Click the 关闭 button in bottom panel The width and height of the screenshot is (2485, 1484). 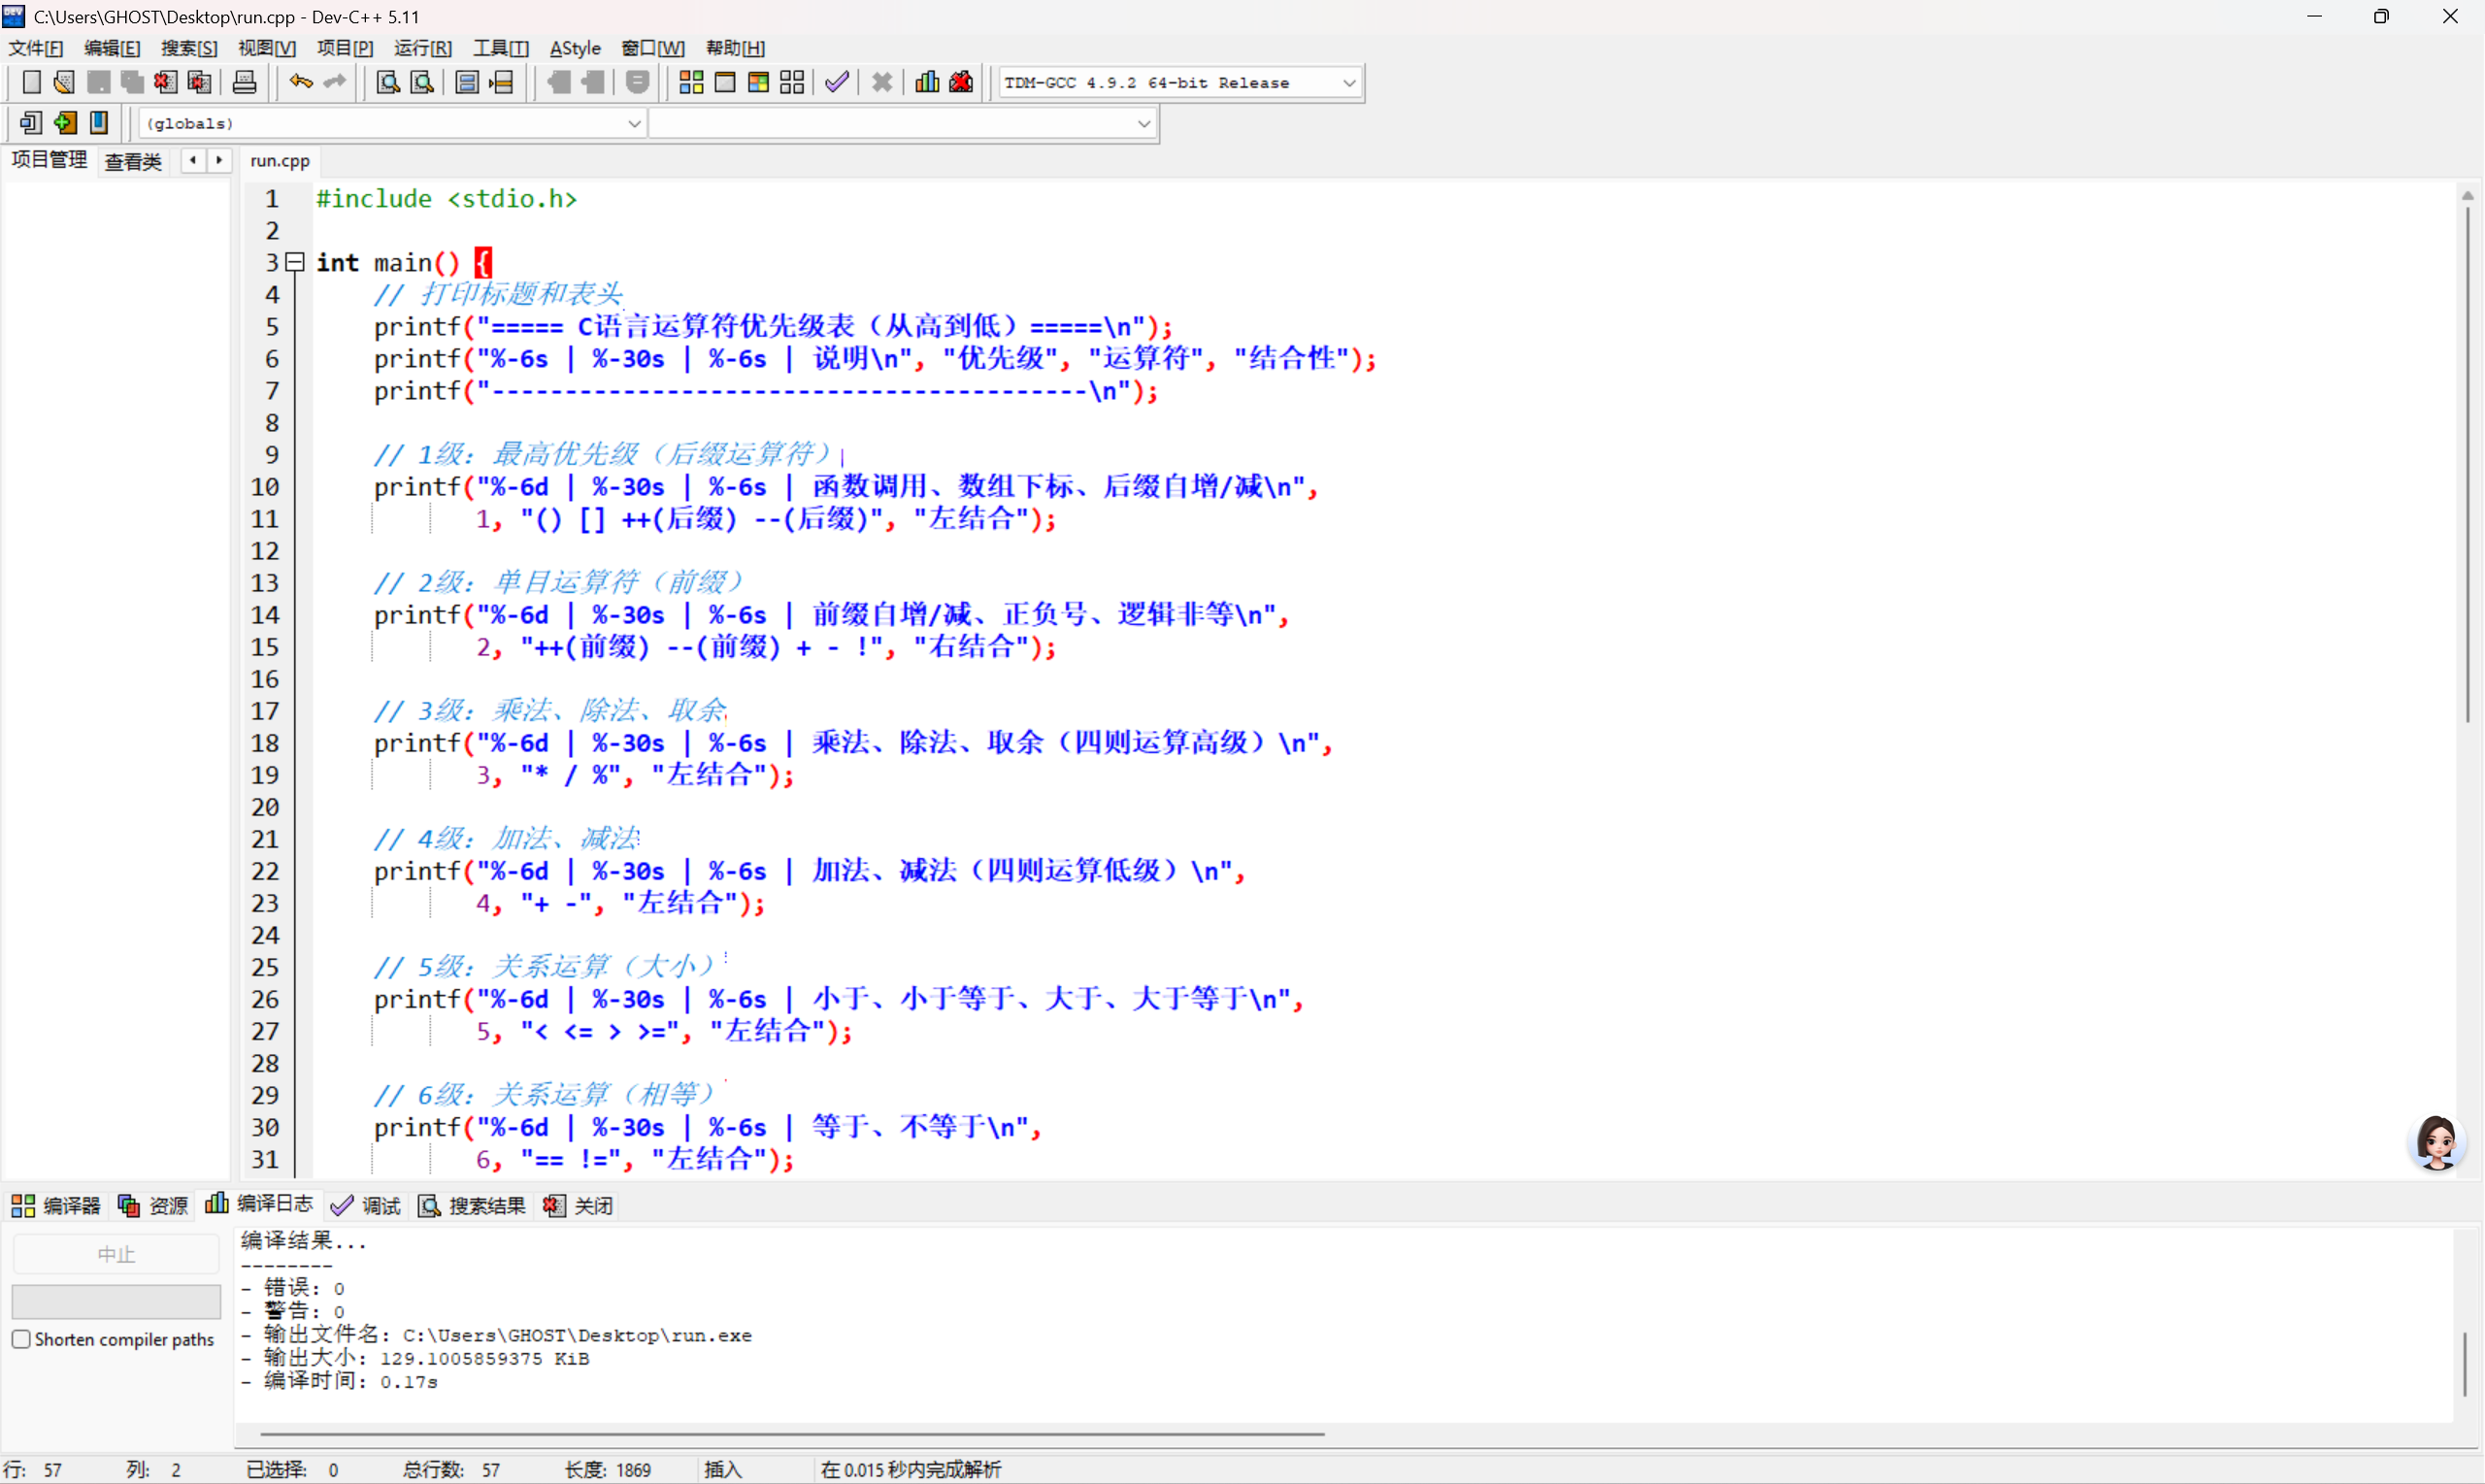click(579, 1205)
